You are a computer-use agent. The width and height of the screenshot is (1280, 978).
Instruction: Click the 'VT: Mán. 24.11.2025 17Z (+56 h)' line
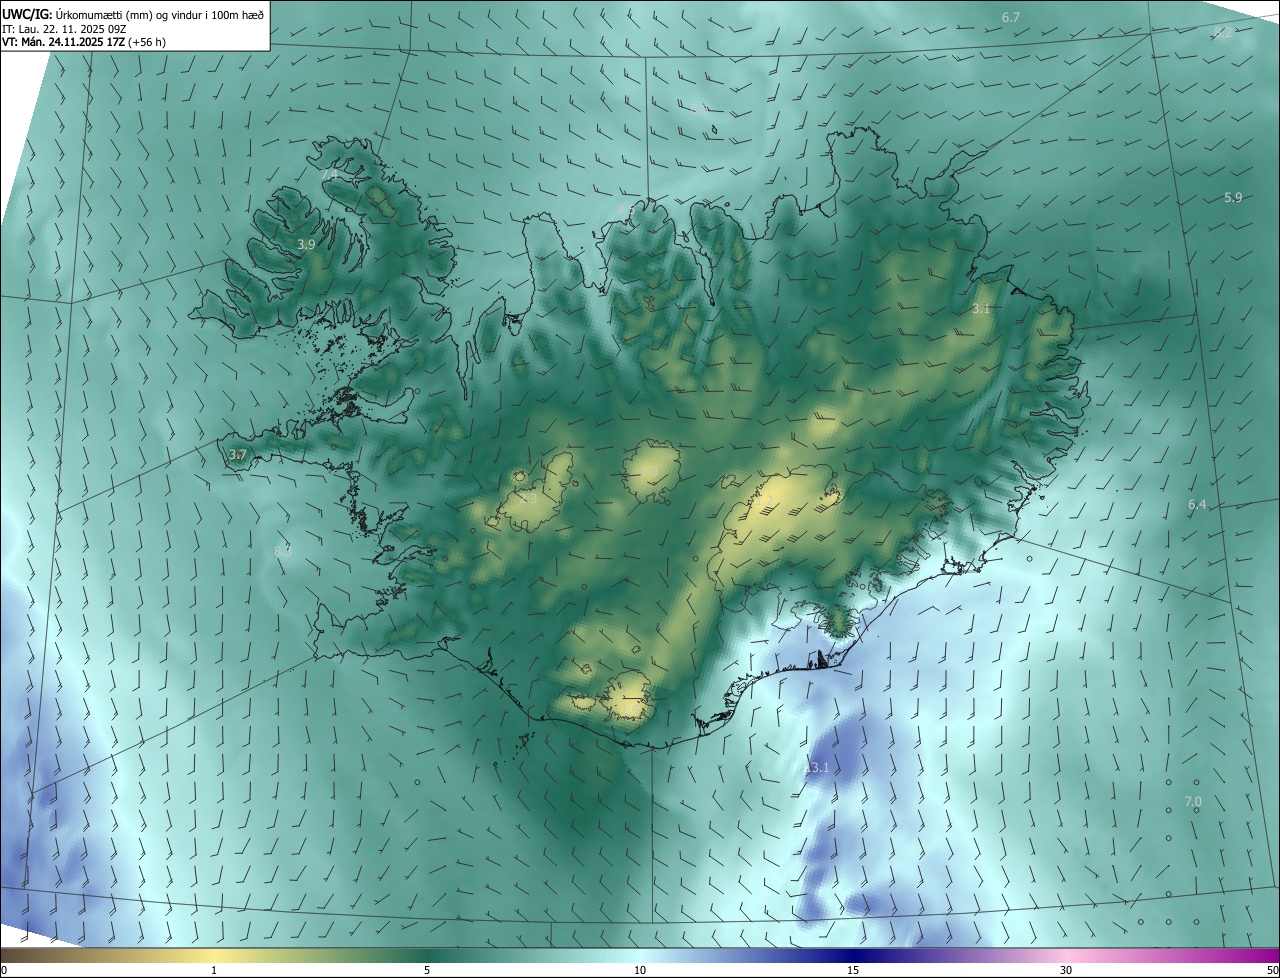tap(83, 42)
